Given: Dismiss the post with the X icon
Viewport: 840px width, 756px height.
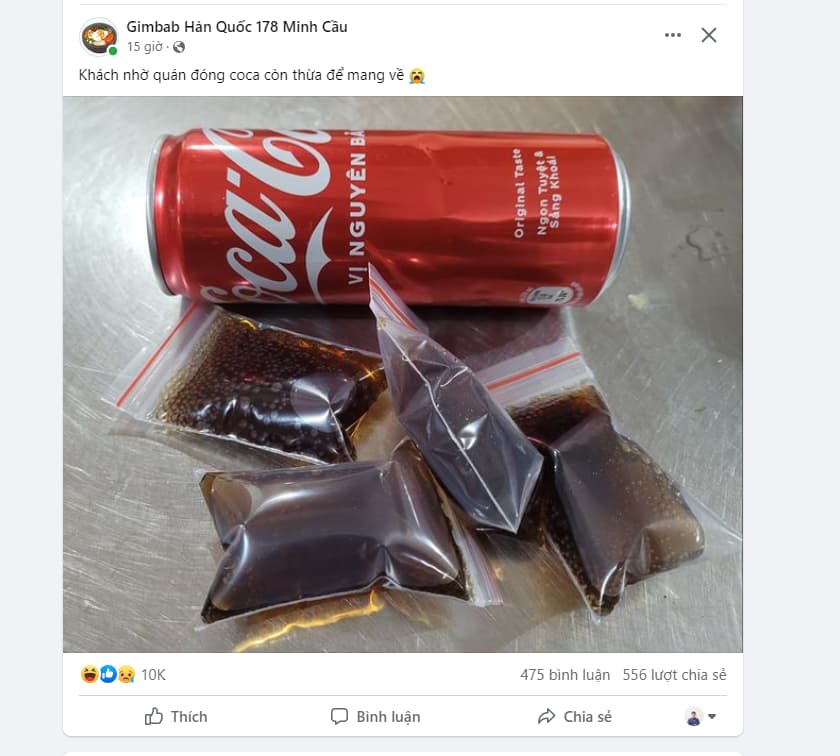Looking at the screenshot, I should tap(709, 35).
